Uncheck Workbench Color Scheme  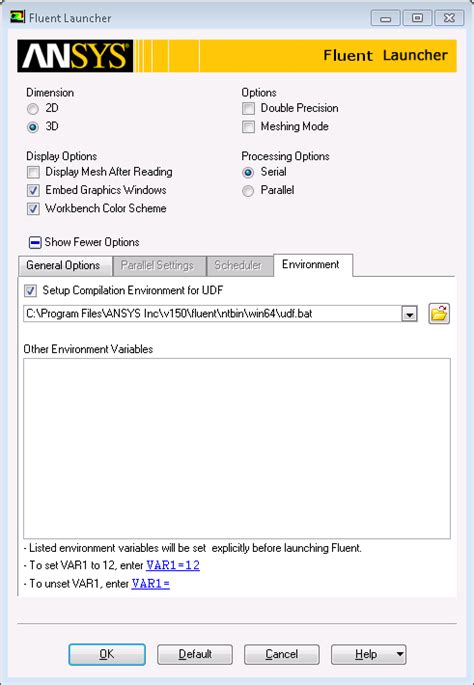coord(33,209)
